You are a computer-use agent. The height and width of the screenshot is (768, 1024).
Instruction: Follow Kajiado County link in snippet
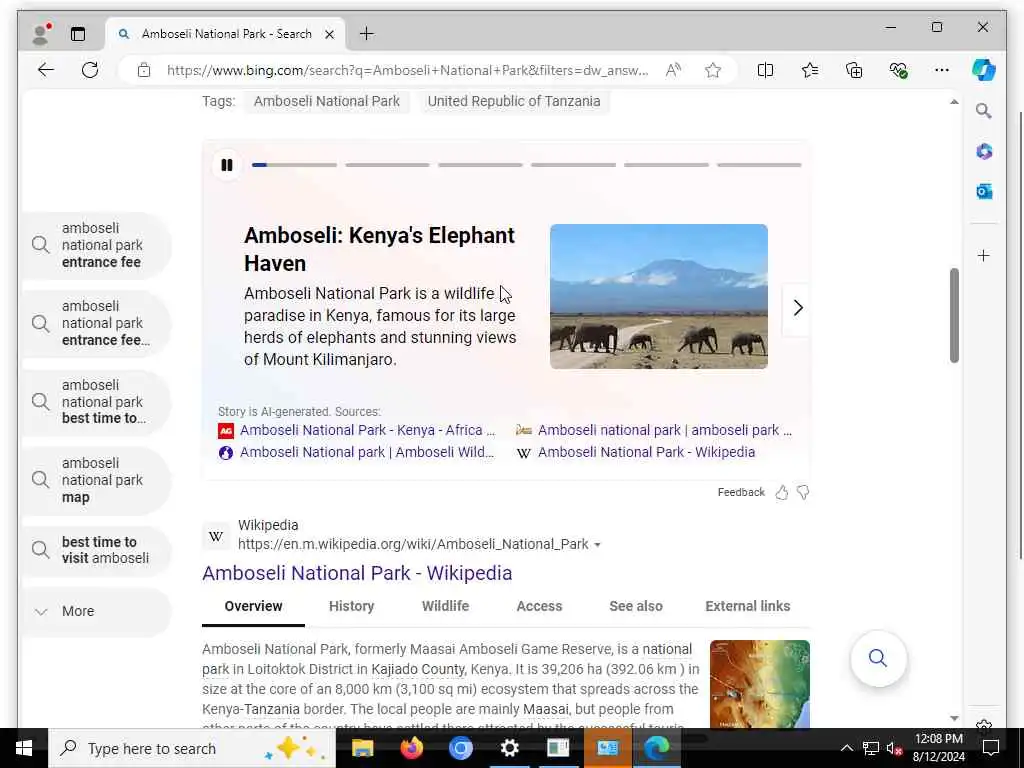point(418,669)
